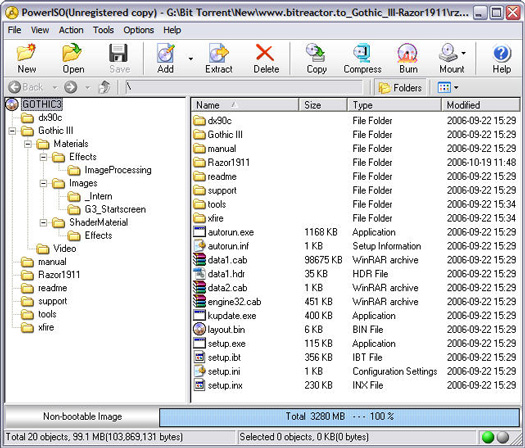Toggle the Folders pane button
This screenshot has width=525, height=448.
pos(400,88)
